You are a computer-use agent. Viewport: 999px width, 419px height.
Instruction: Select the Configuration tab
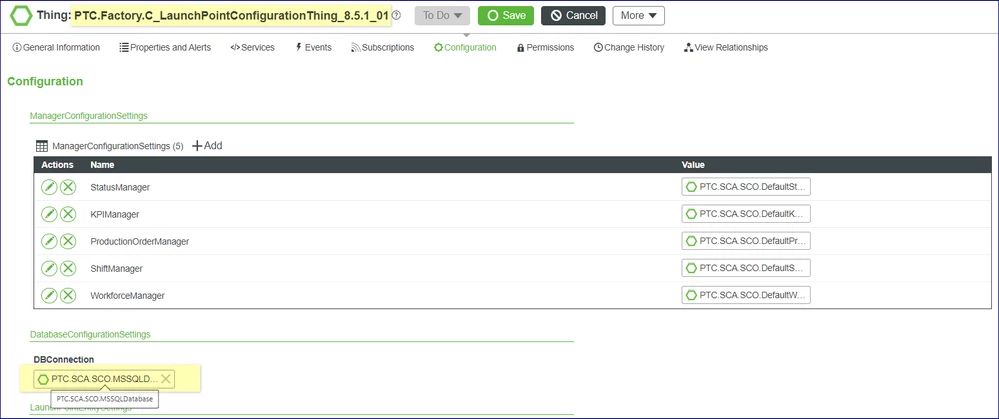point(465,47)
